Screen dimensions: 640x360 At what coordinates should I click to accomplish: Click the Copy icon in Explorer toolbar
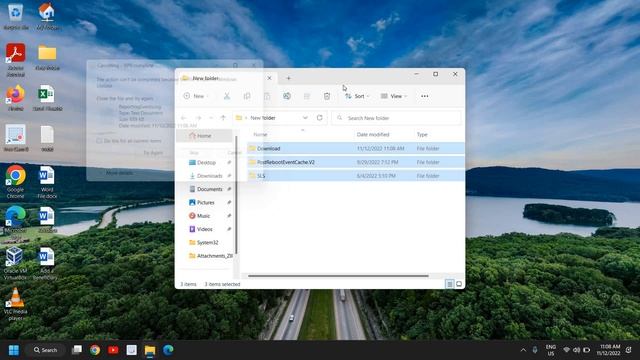pos(247,96)
